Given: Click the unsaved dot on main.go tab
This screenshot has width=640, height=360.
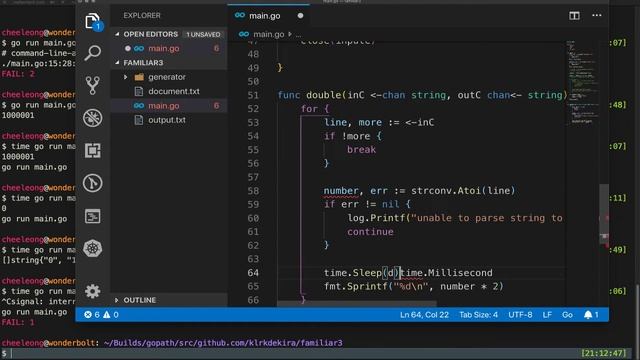Looking at the screenshot, I should point(300,16).
